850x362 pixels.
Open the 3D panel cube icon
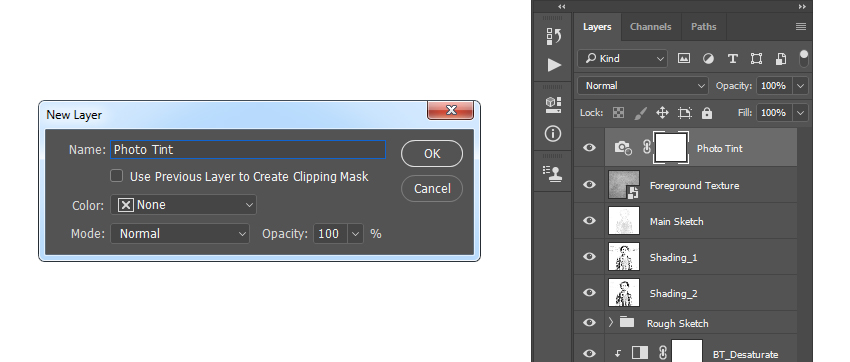pos(553,105)
